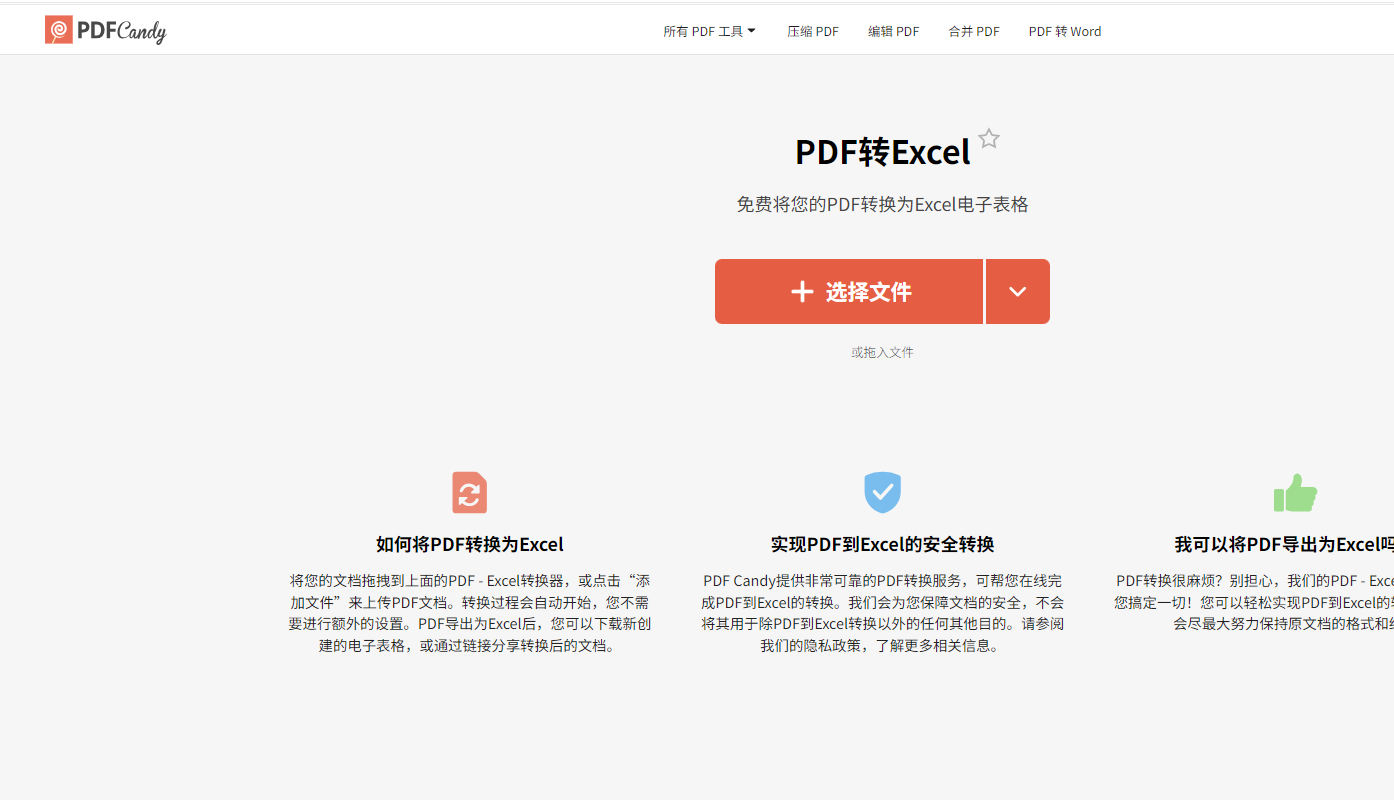Click the PDF转Excel page title
1394x800 pixels.
tap(882, 152)
